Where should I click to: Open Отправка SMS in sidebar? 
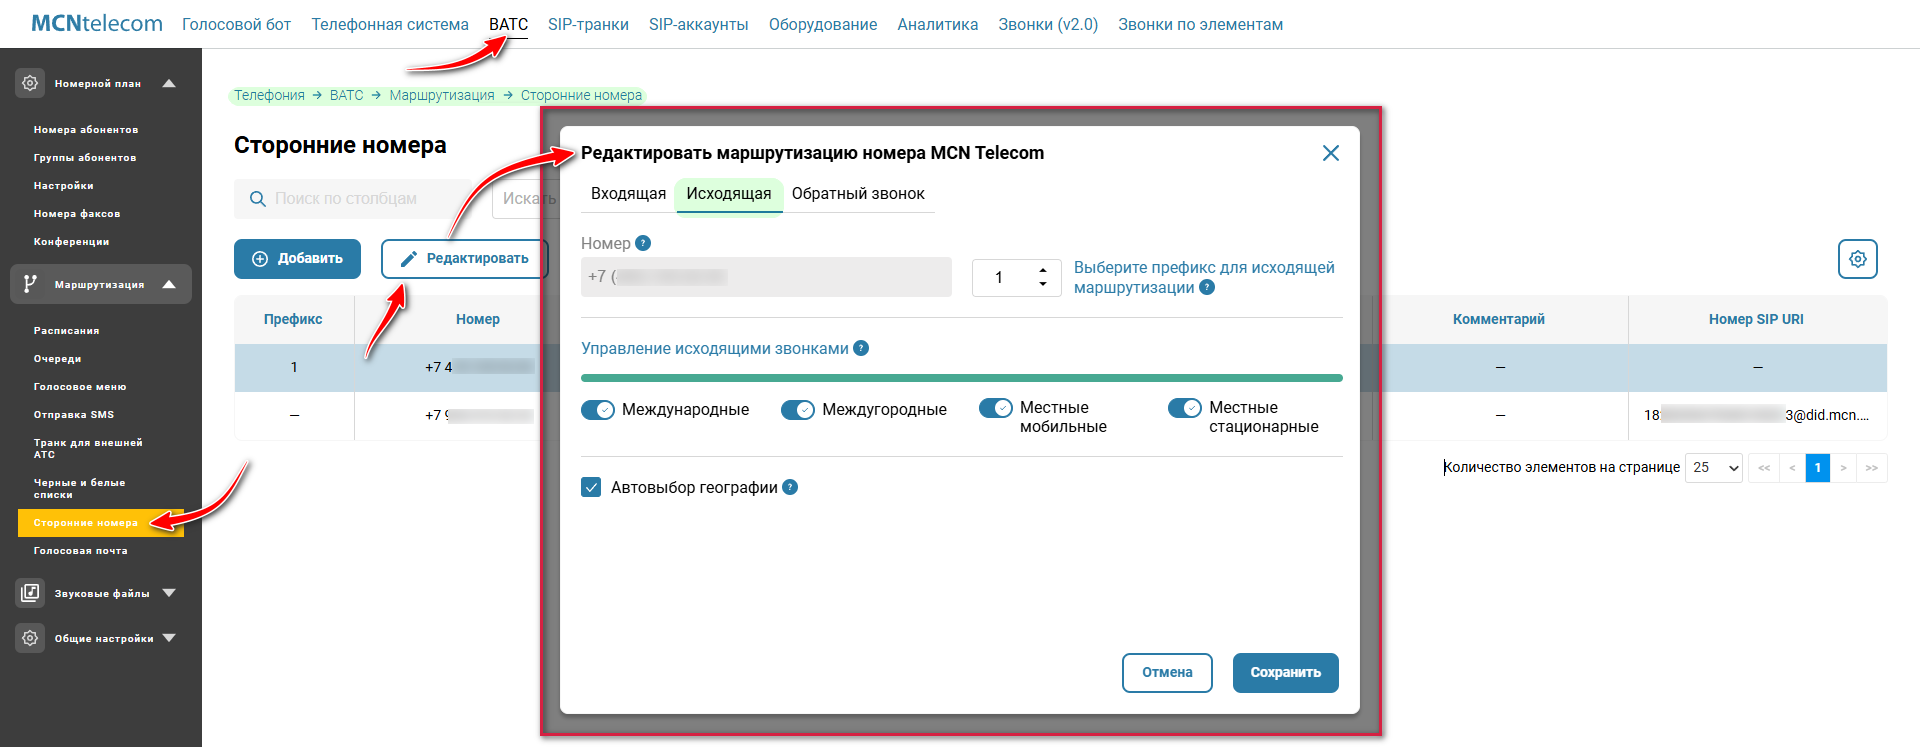click(x=74, y=415)
